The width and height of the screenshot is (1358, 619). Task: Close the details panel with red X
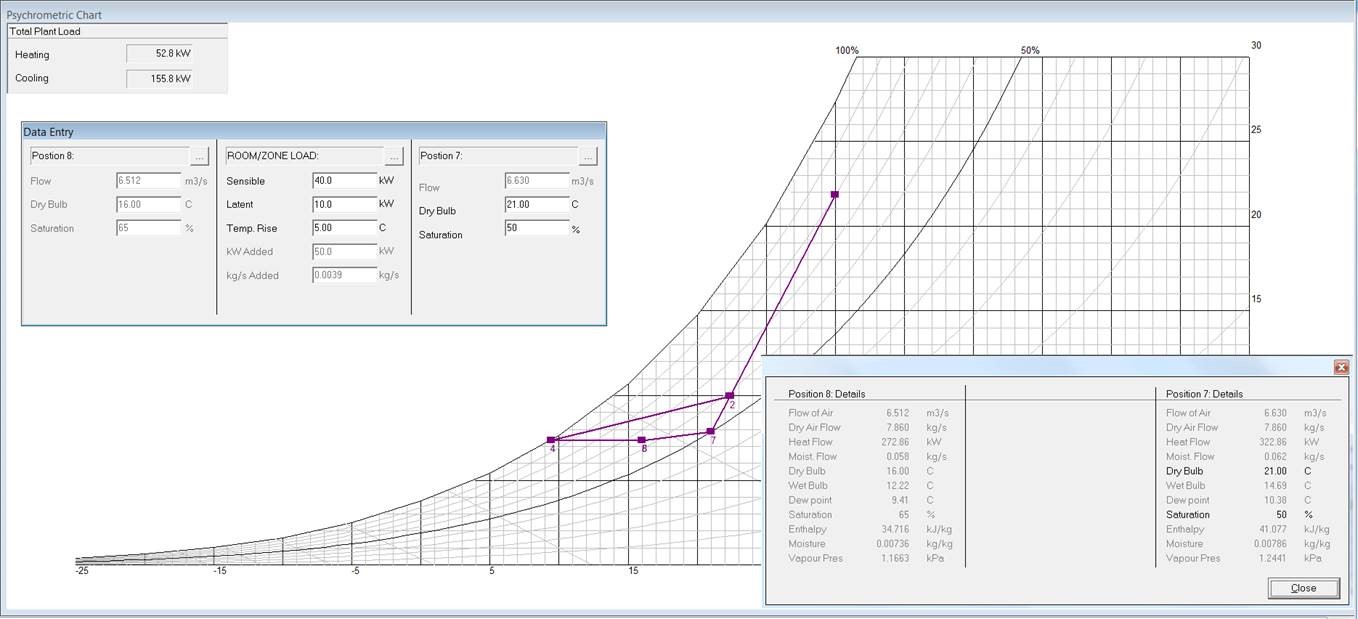[1341, 367]
